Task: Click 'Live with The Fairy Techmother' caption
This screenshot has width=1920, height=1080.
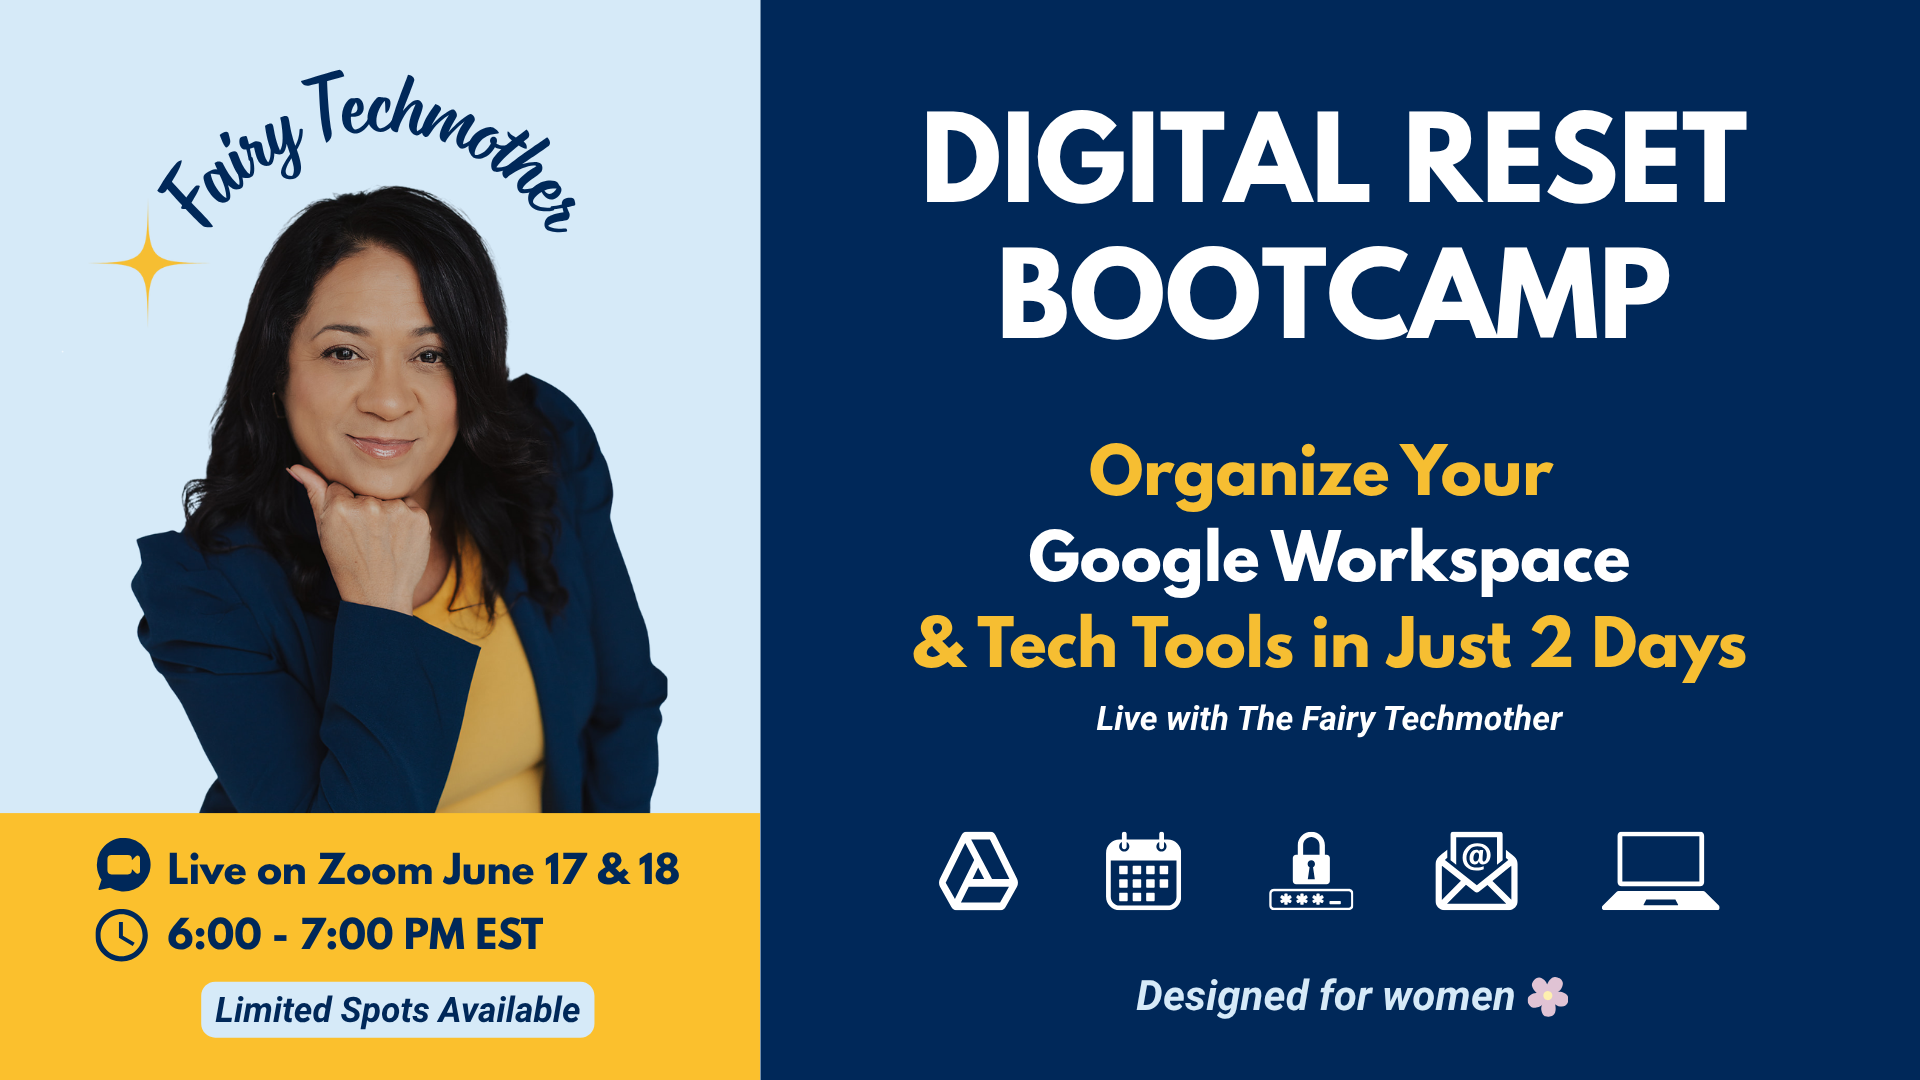Action: point(1328,718)
